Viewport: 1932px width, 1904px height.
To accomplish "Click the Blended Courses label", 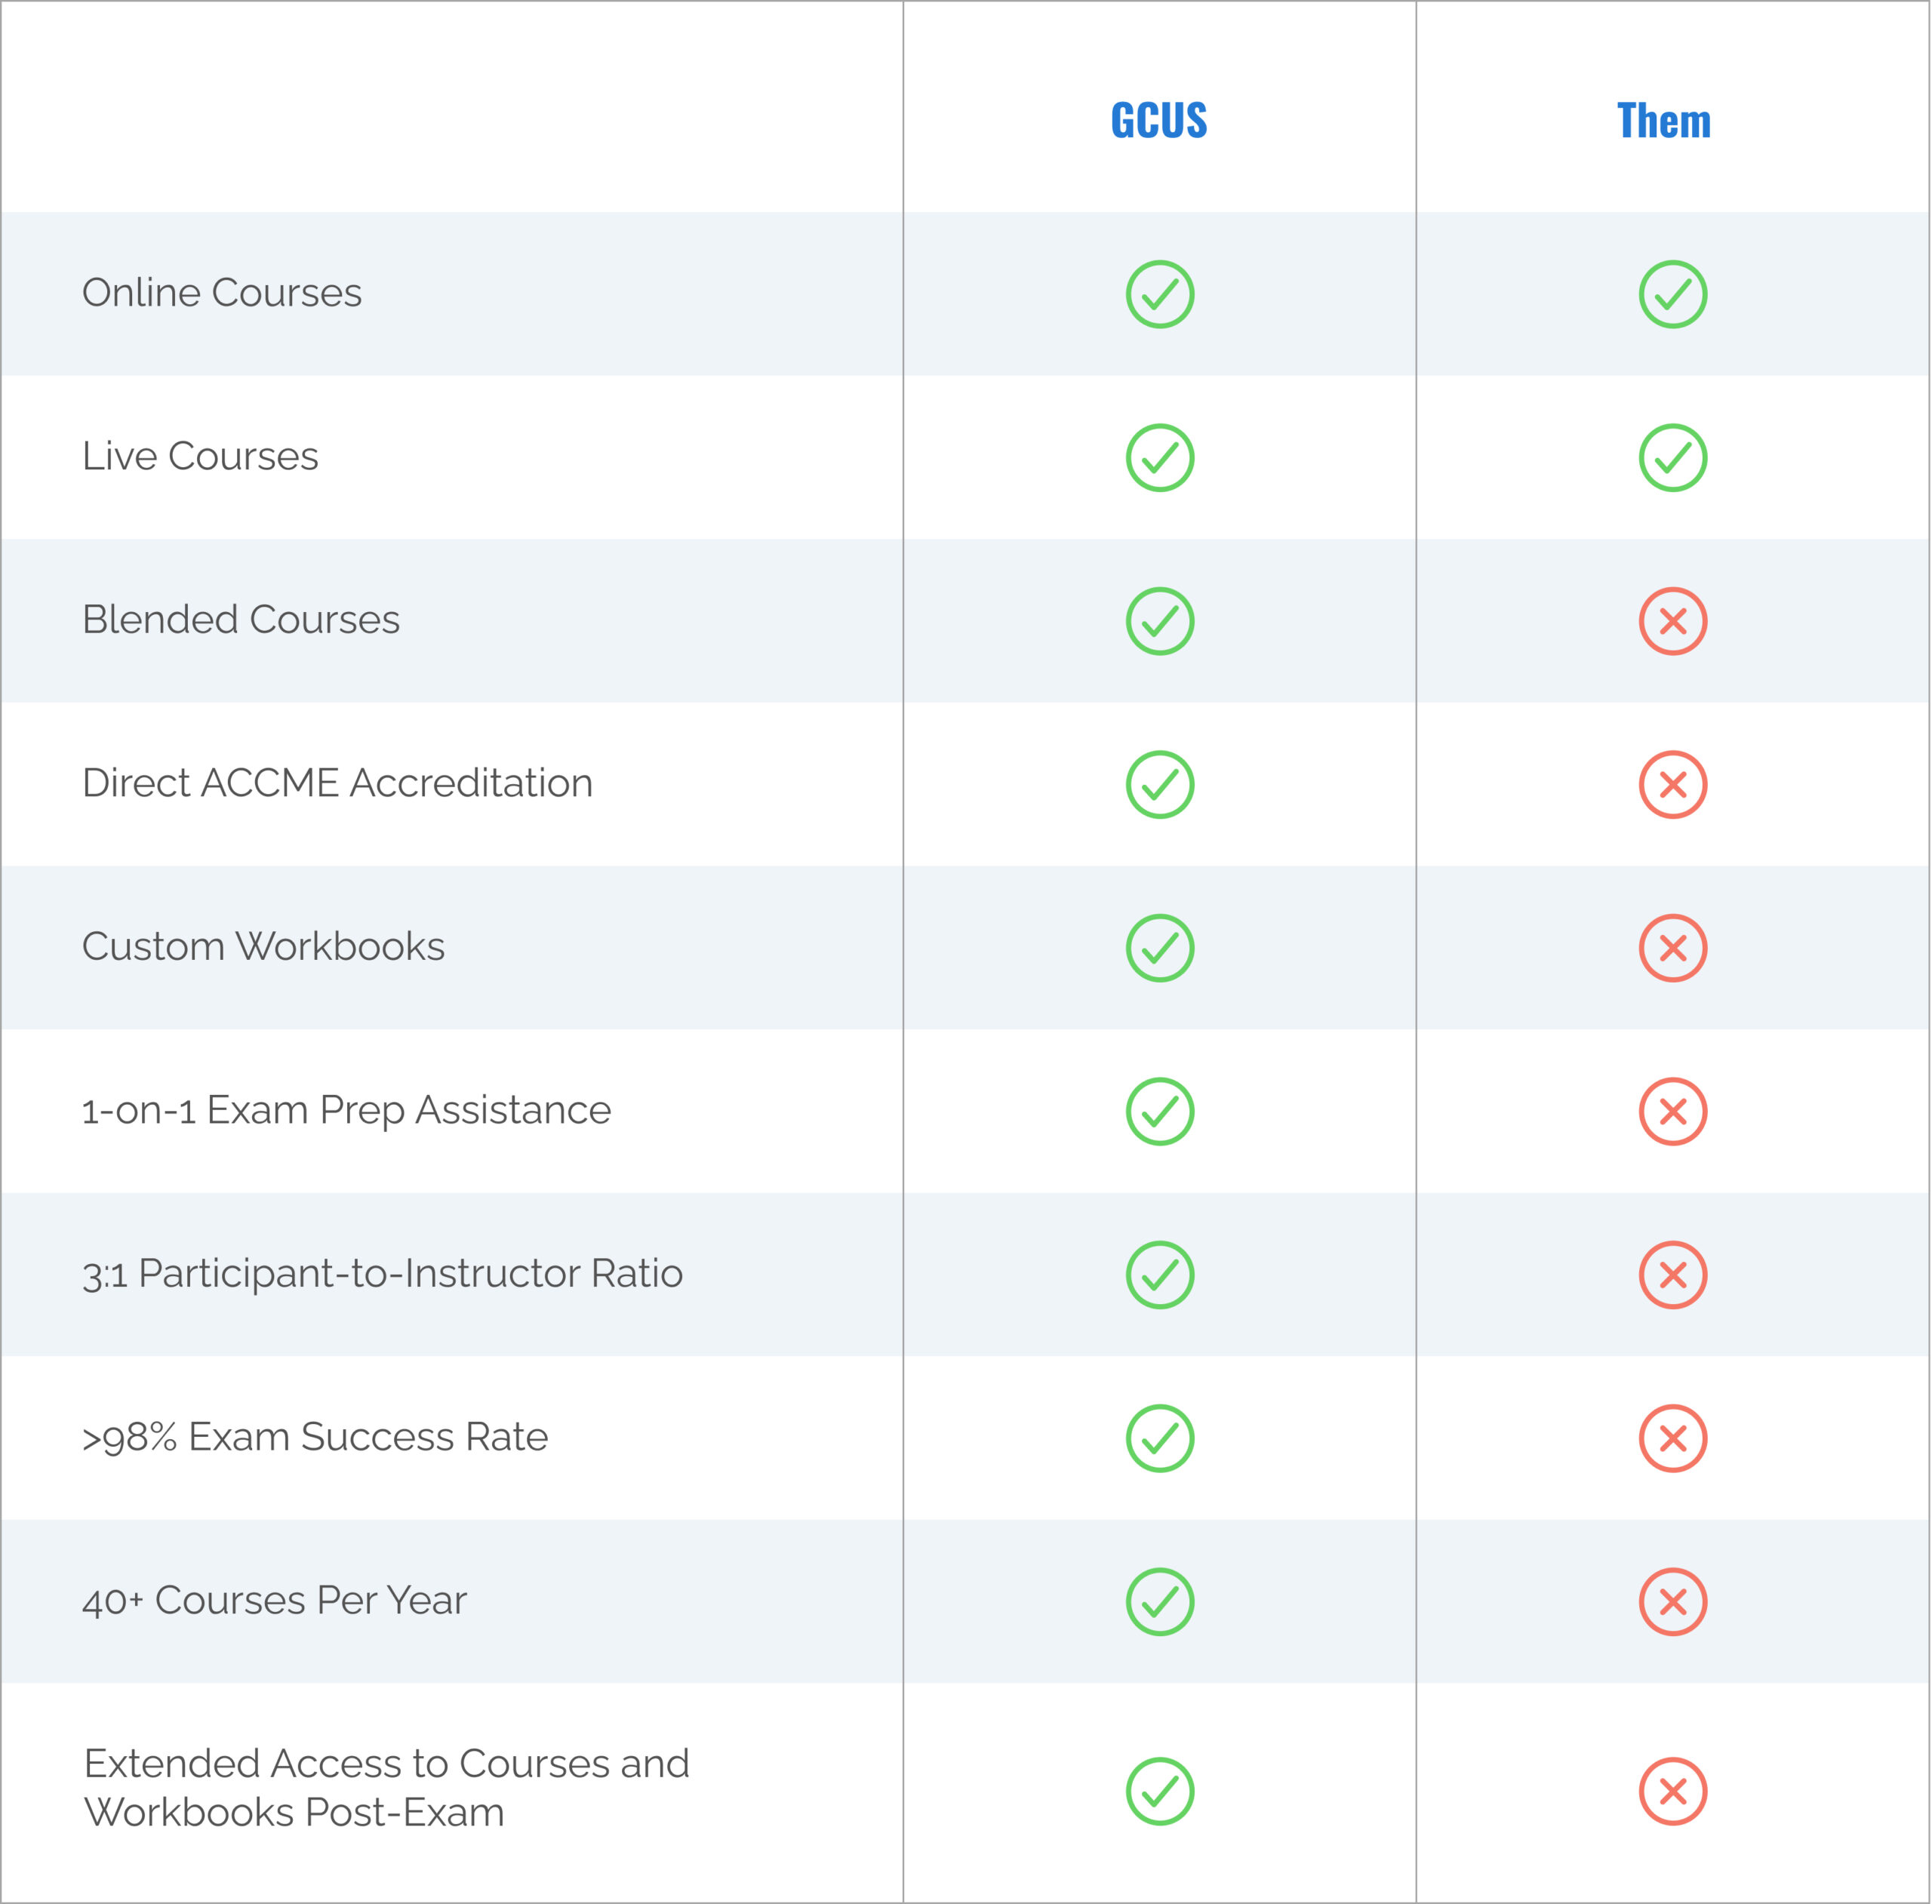I will pos(241,620).
